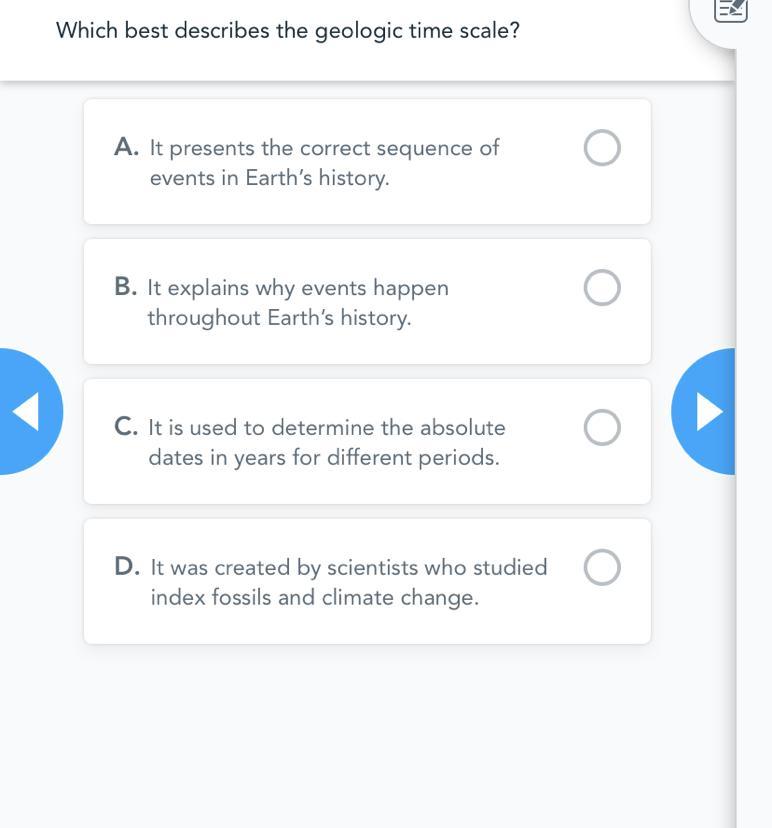Viewport: 772px width, 828px height.
Task: Choose the radio button for answer B
Action: pyautogui.click(x=602, y=288)
